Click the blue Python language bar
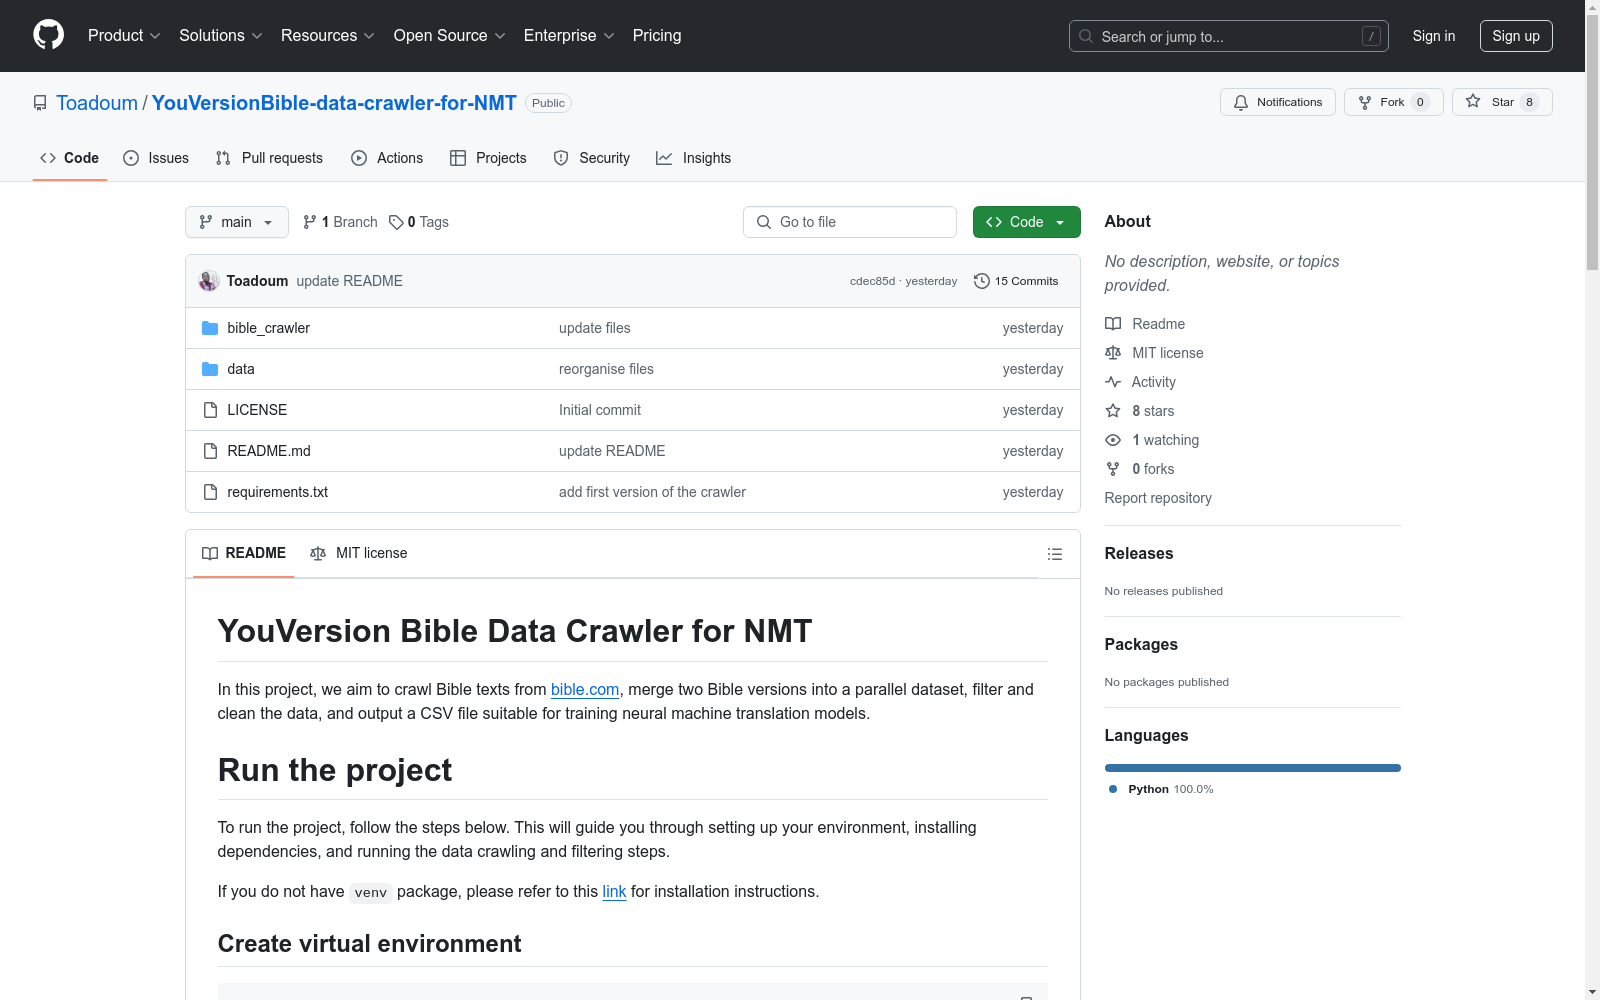This screenshot has height=1000, width=1600. (1253, 768)
